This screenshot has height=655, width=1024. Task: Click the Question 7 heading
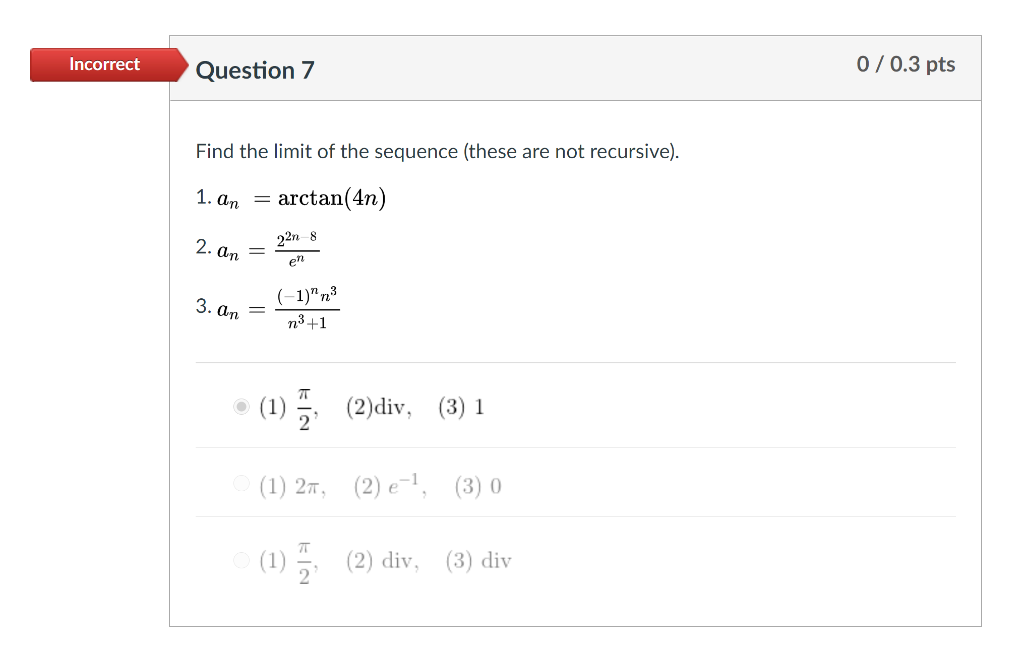(x=255, y=70)
